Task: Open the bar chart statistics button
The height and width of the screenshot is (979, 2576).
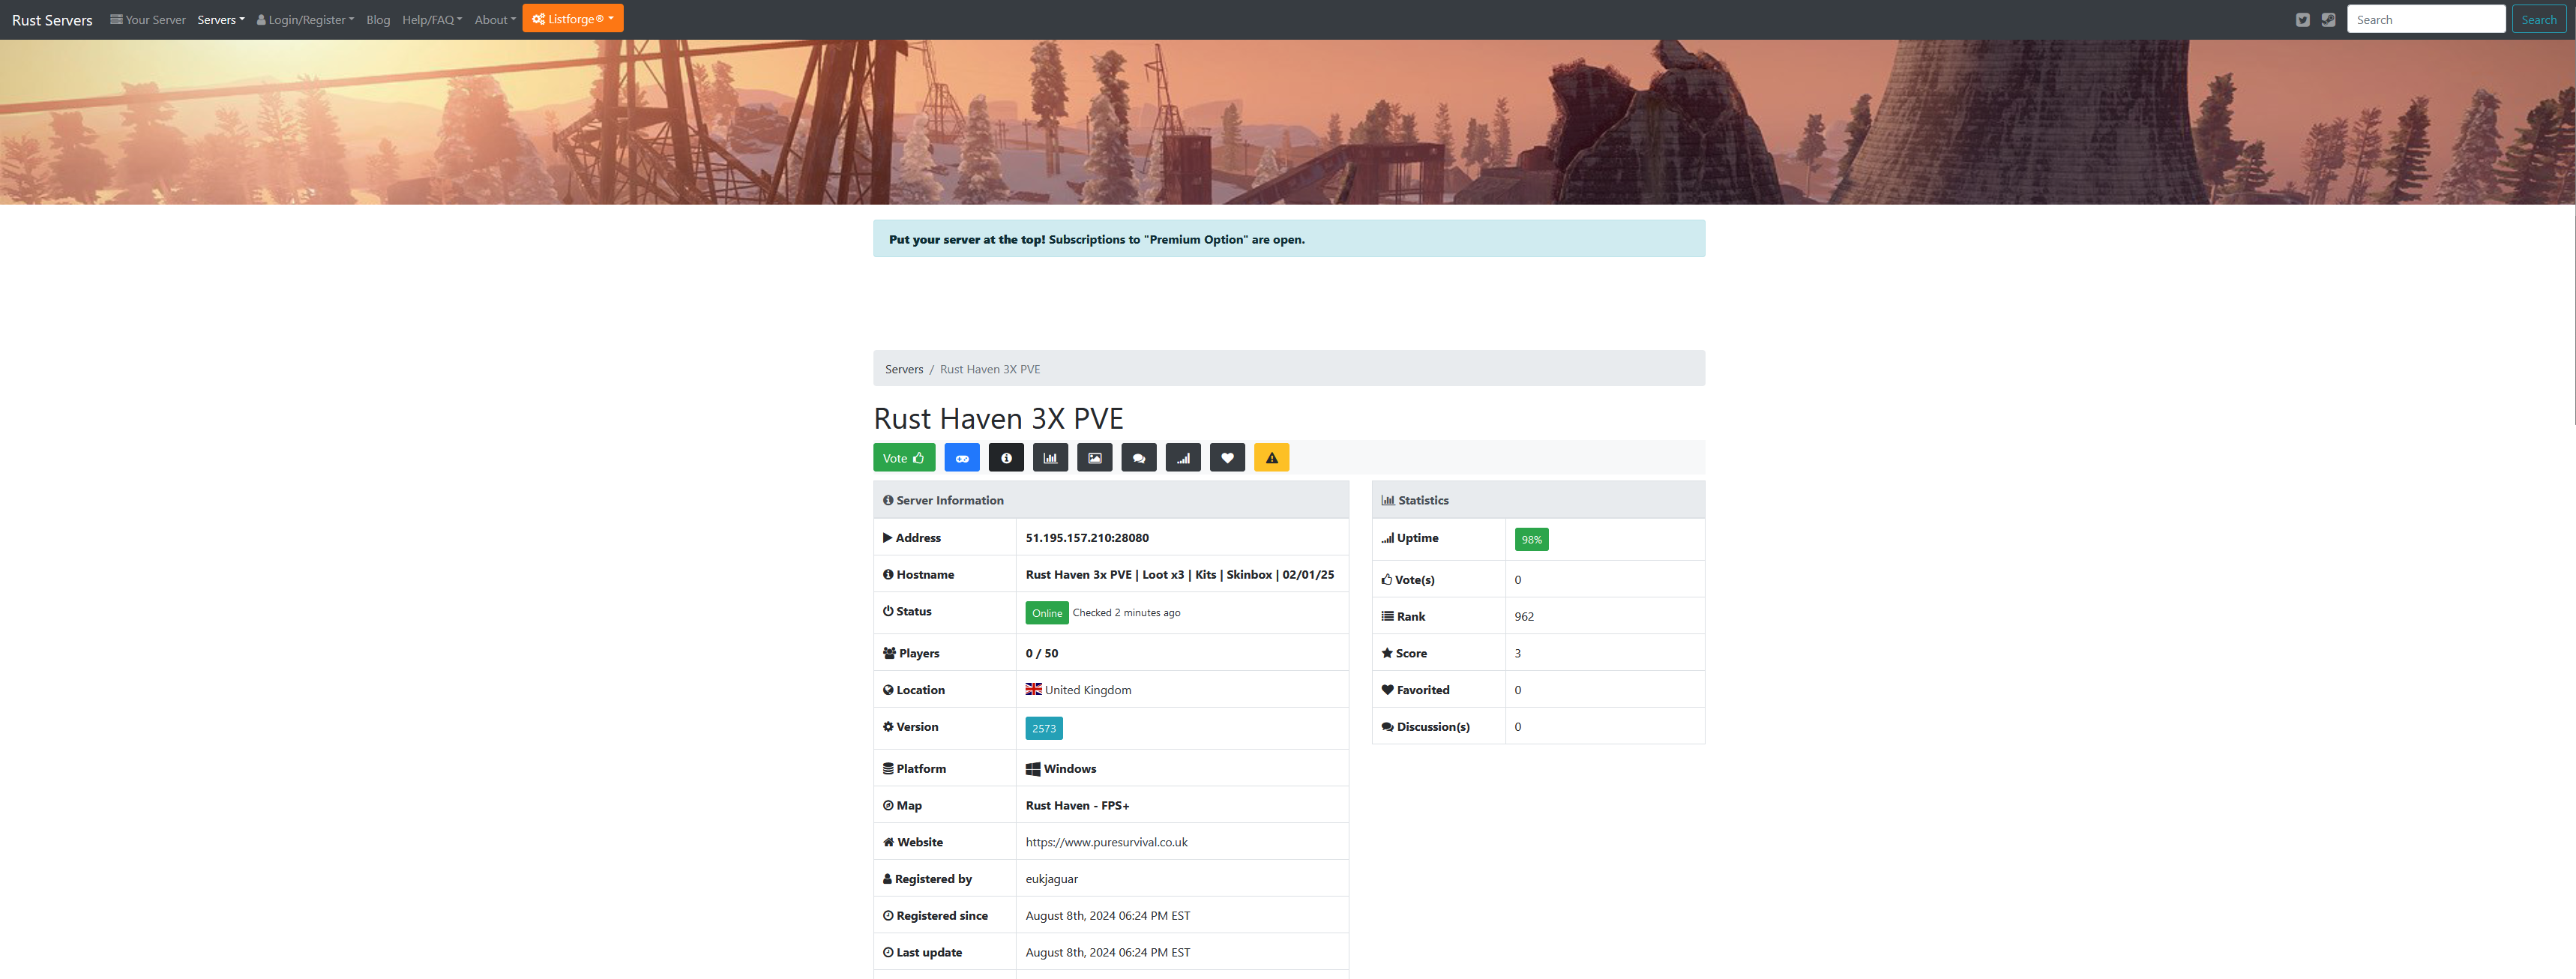Action: 1050,458
